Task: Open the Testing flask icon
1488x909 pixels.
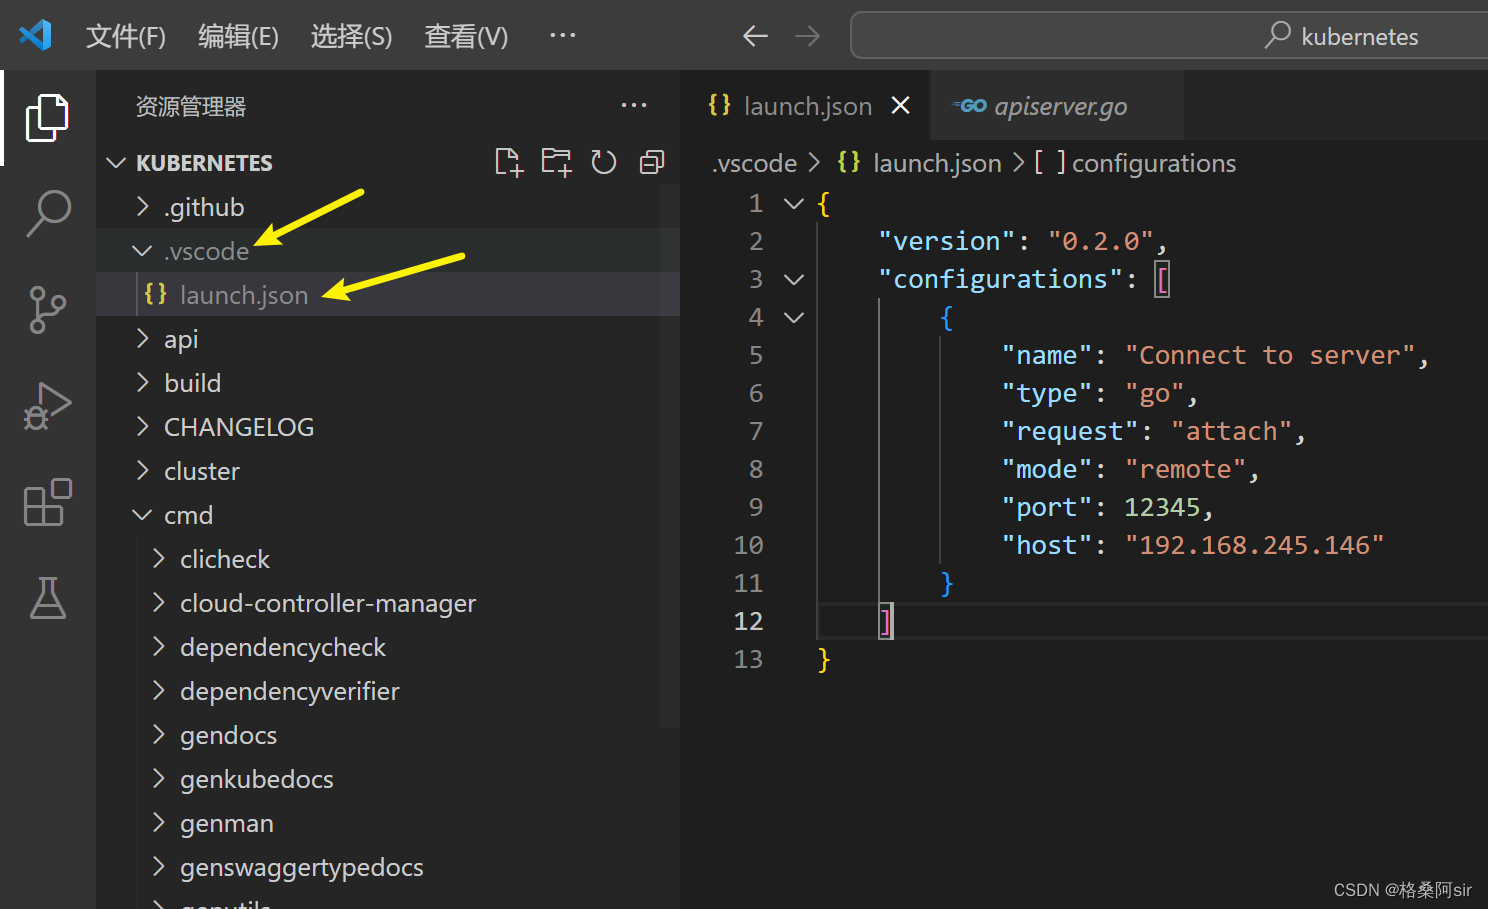Action: pos(47,598)
